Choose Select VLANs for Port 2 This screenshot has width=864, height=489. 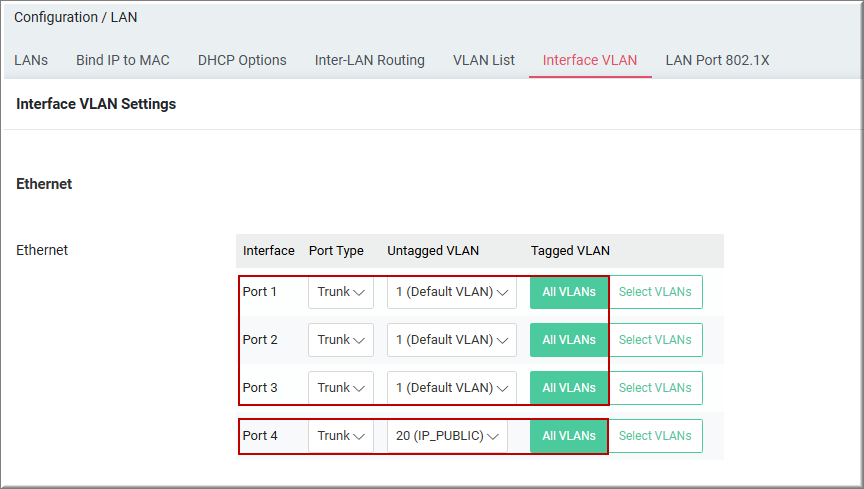655,340
